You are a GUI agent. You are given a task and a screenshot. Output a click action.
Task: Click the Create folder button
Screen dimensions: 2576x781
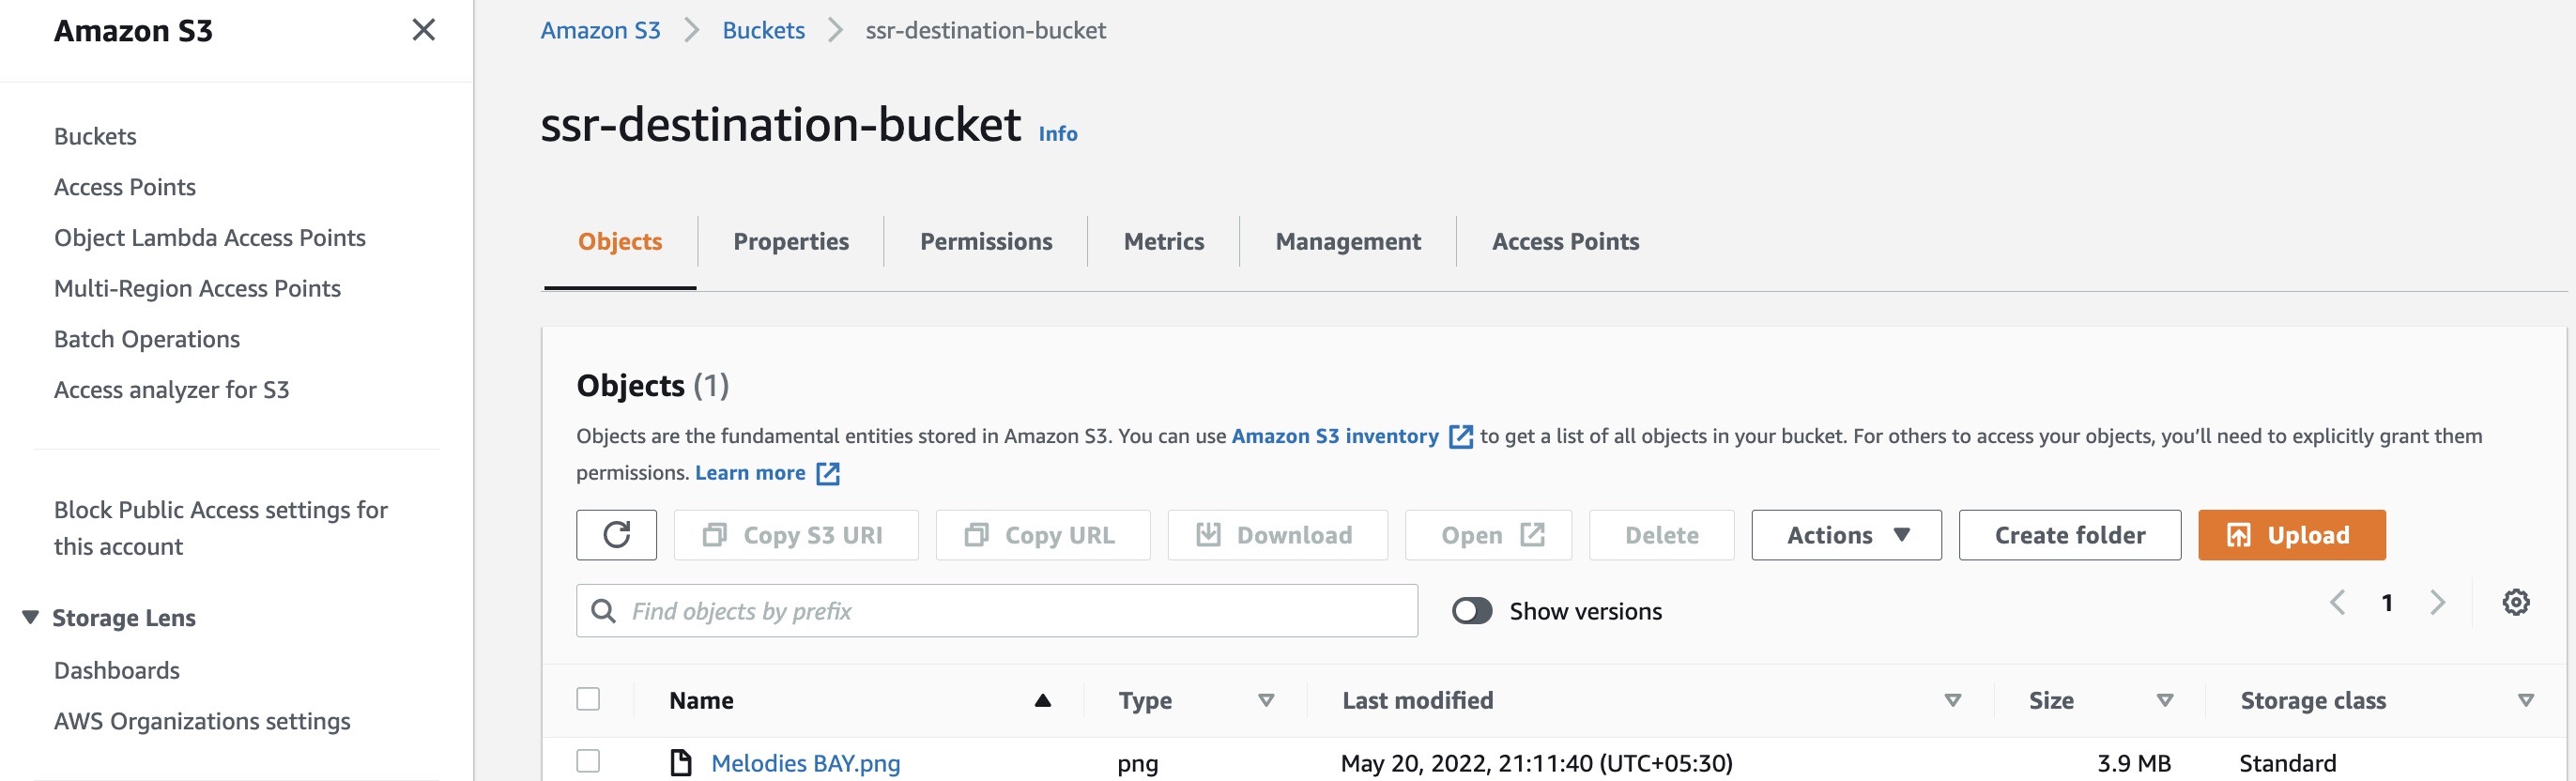coord(2069,535)
